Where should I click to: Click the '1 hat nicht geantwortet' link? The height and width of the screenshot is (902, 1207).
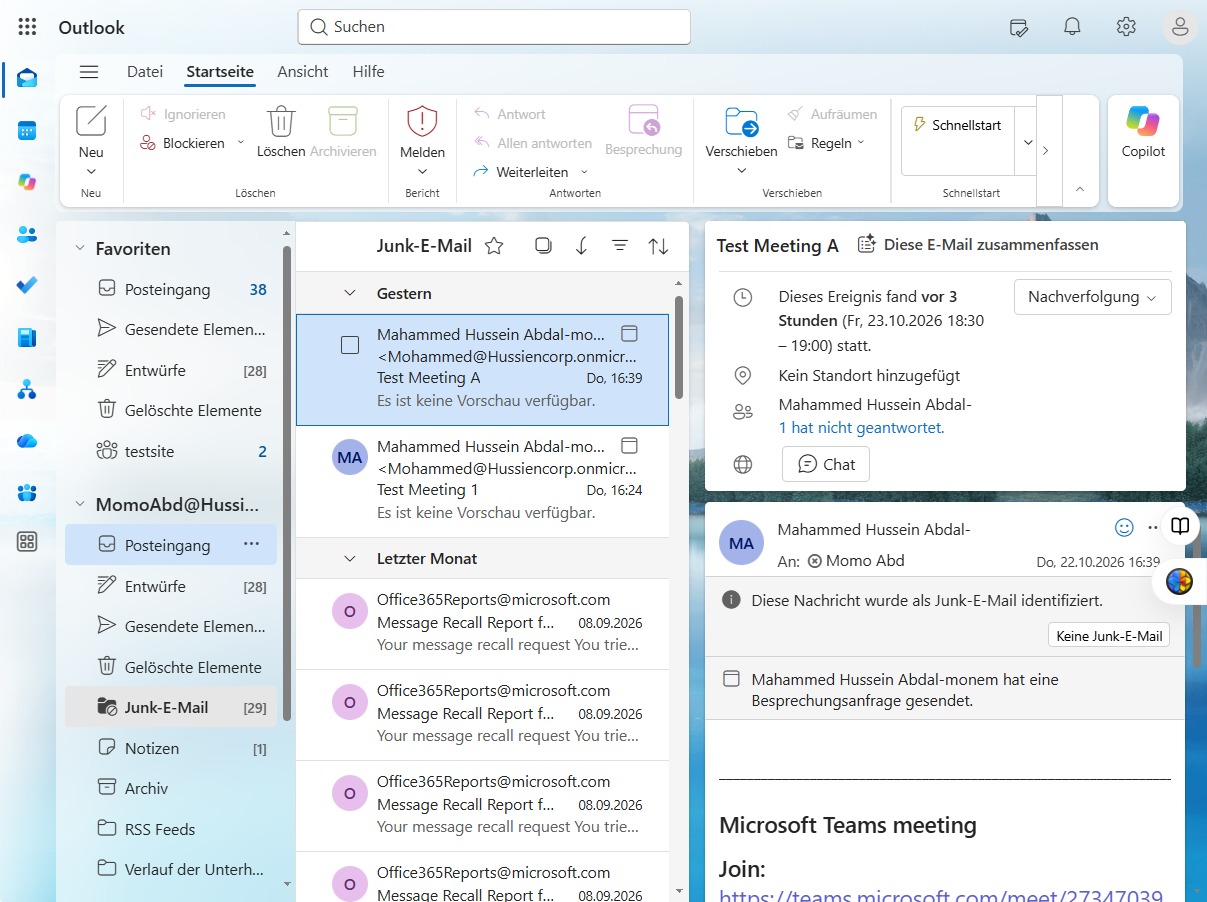(861, 428)
